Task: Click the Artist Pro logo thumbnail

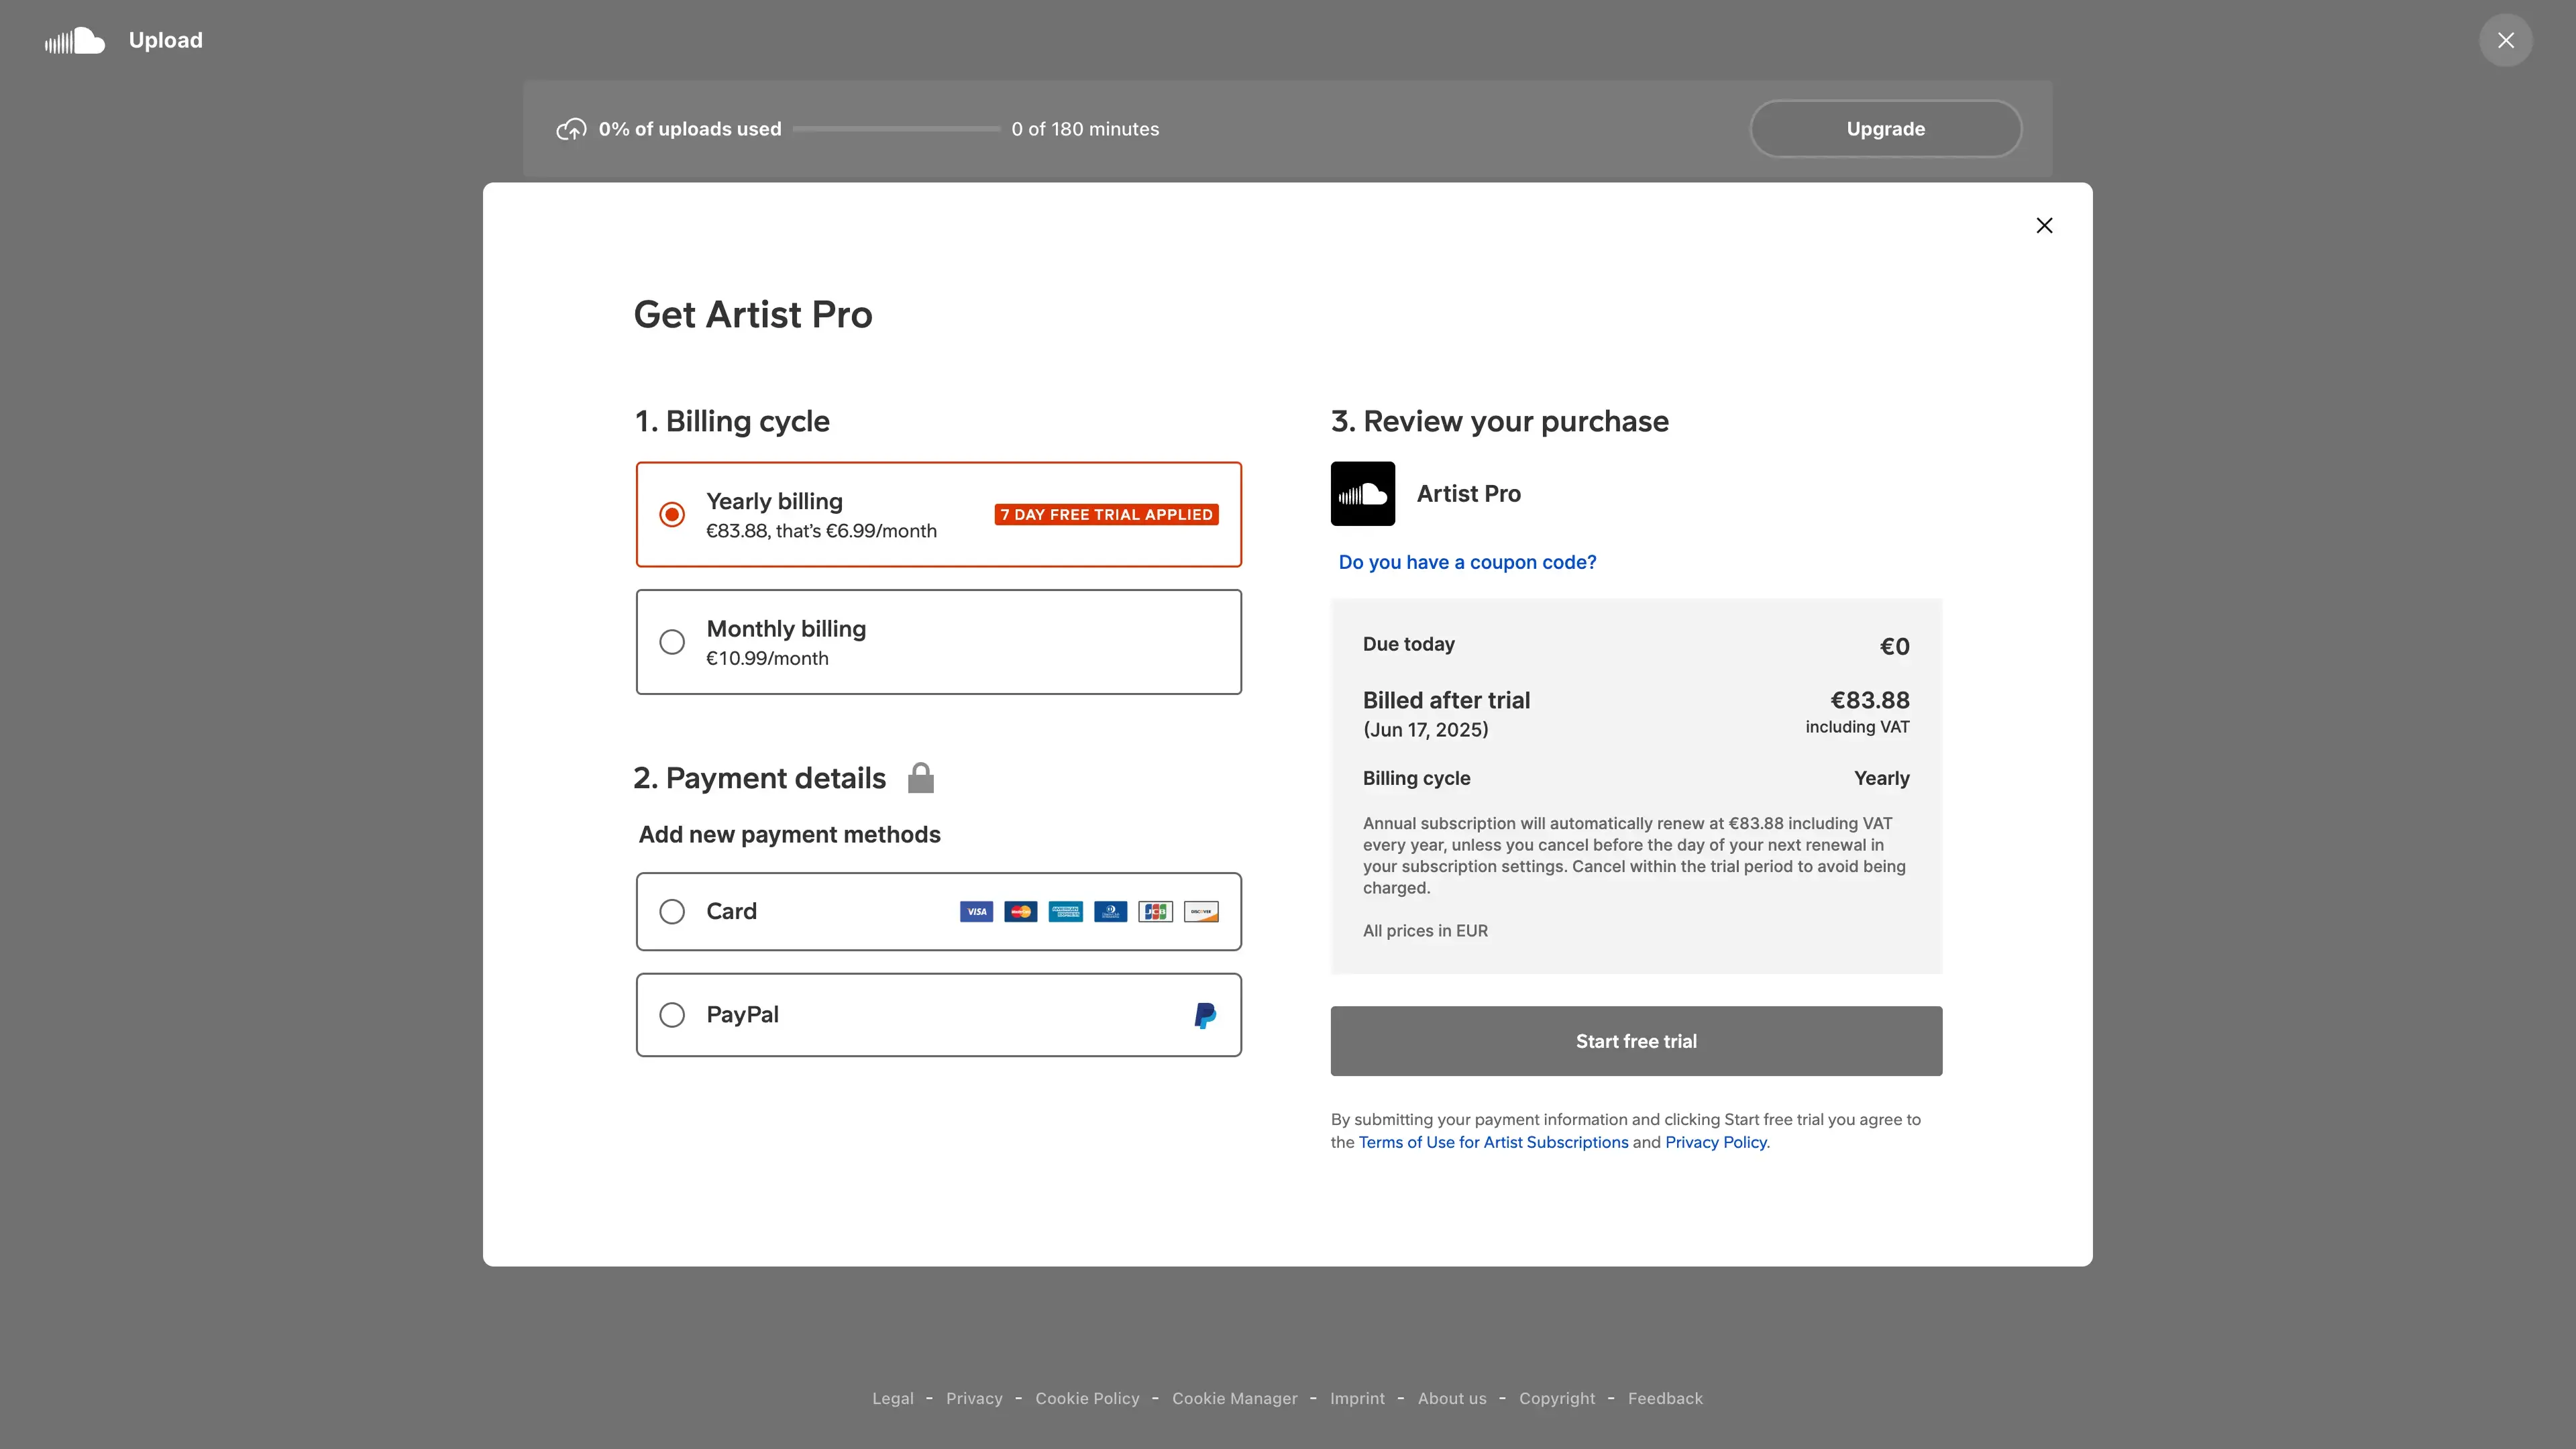Action: 1362,493
